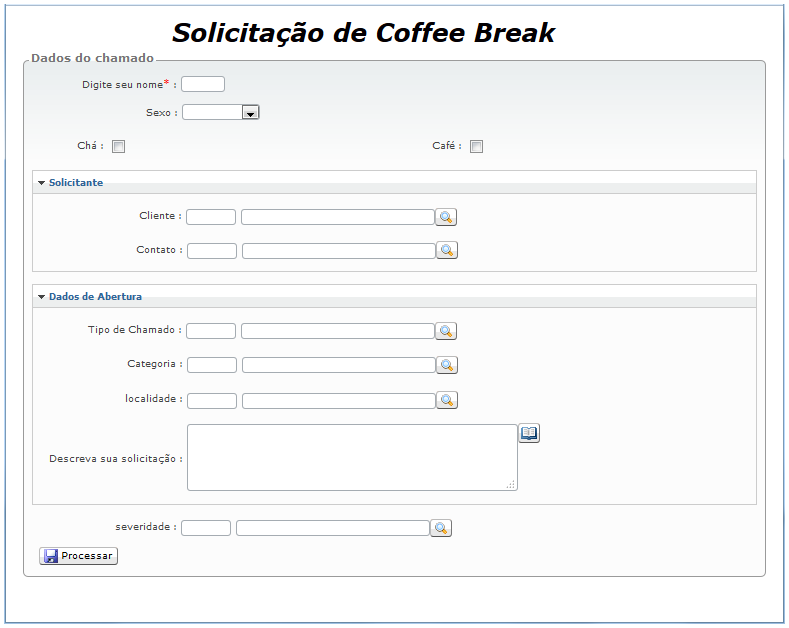Viewport: 789px width, 628px height.
Task: Click the Processar button
Action: click(x=78, y=556)
